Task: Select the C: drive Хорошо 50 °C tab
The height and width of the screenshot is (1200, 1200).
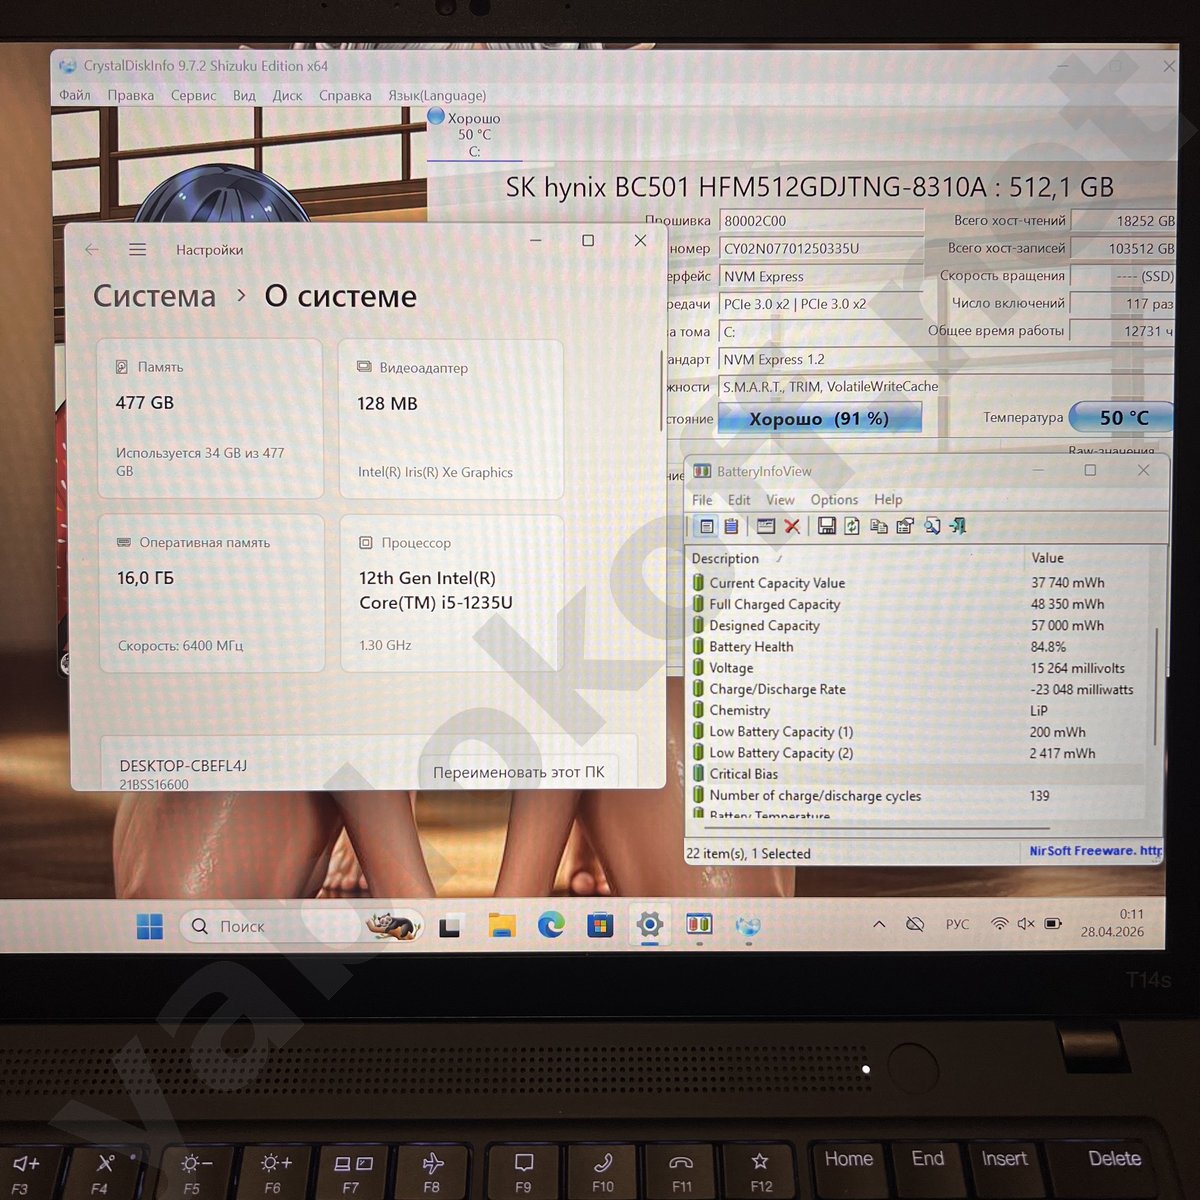Action: (x=475, y=133)
